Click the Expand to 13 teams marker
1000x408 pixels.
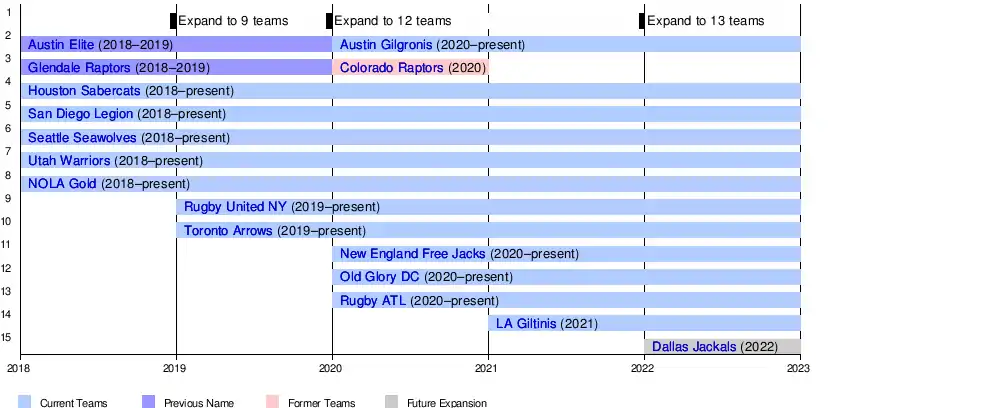(x=642, y=21)
